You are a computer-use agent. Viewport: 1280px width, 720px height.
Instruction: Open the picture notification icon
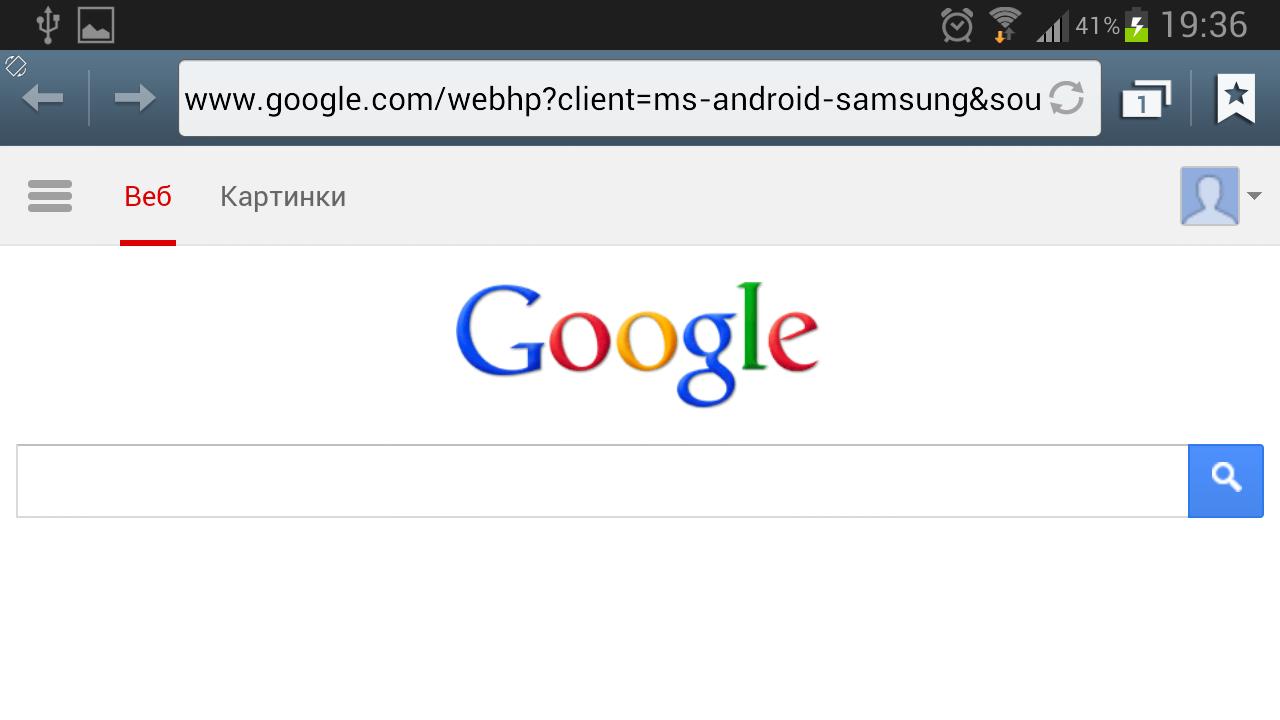tap(96, 25)
